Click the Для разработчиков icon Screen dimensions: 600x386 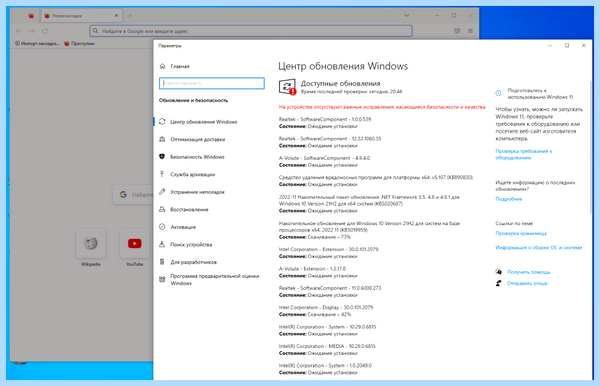(x=162, y=262)
